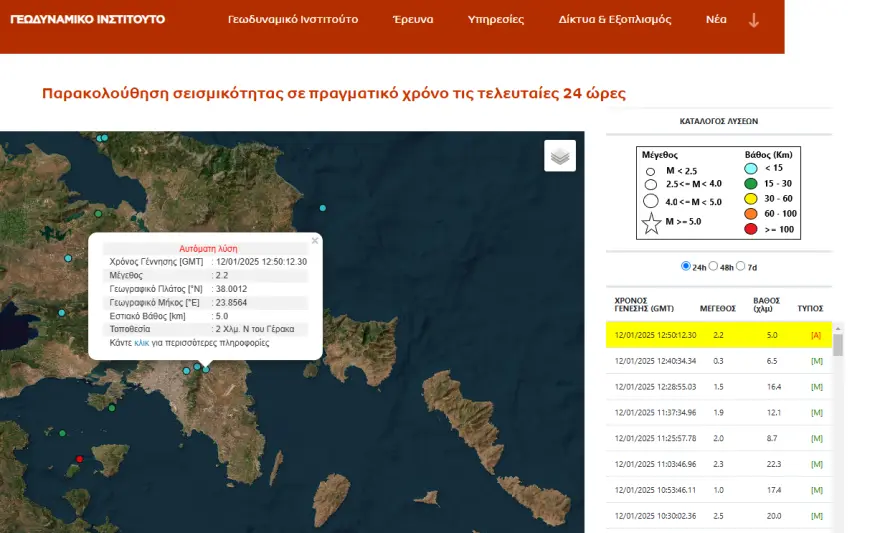Open the Έρευνα menu
The image size is (880, 533).
pos(412,20)
